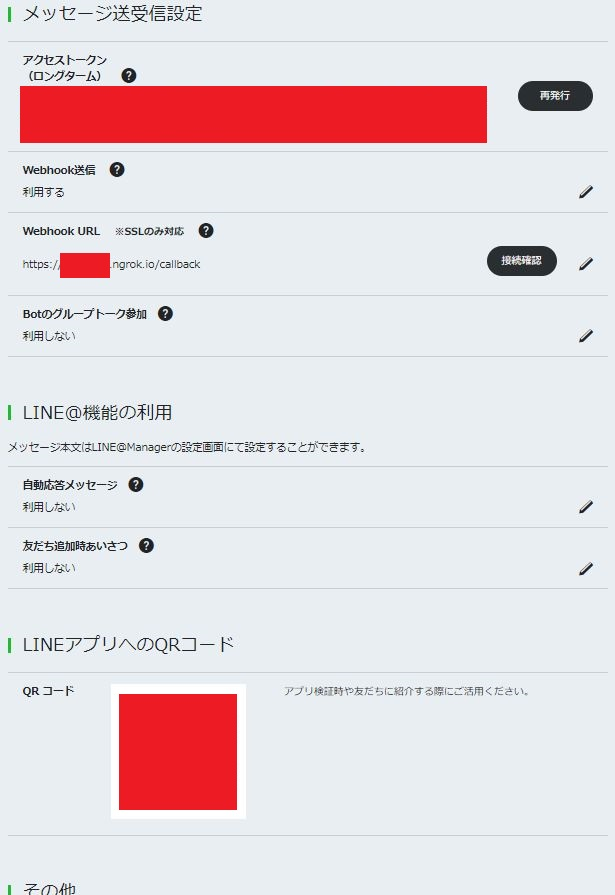Edit 自動応答メッセージ setting with pencil icon
Viewport: 615px width, 895px height.
[x=586, y=507]
